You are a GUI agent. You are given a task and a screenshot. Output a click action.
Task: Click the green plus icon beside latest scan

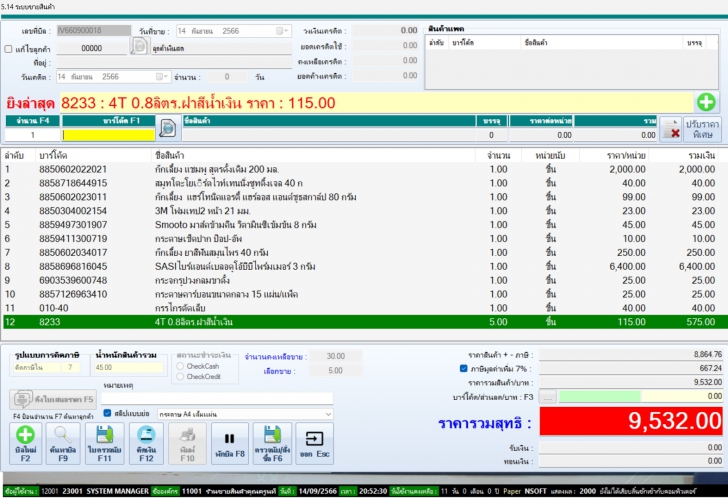[706, 102]
